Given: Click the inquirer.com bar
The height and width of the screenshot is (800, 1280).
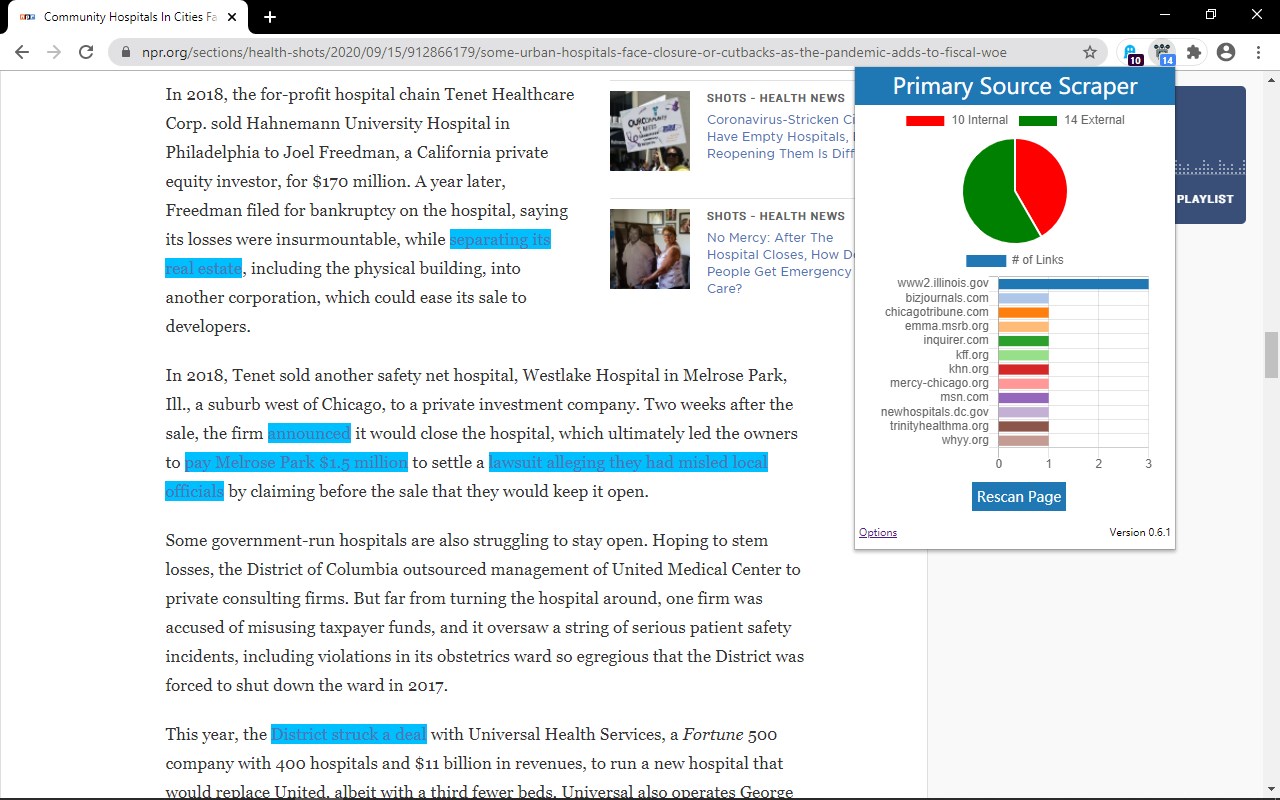Looking at the screenshot, I should click(1024, 341).
